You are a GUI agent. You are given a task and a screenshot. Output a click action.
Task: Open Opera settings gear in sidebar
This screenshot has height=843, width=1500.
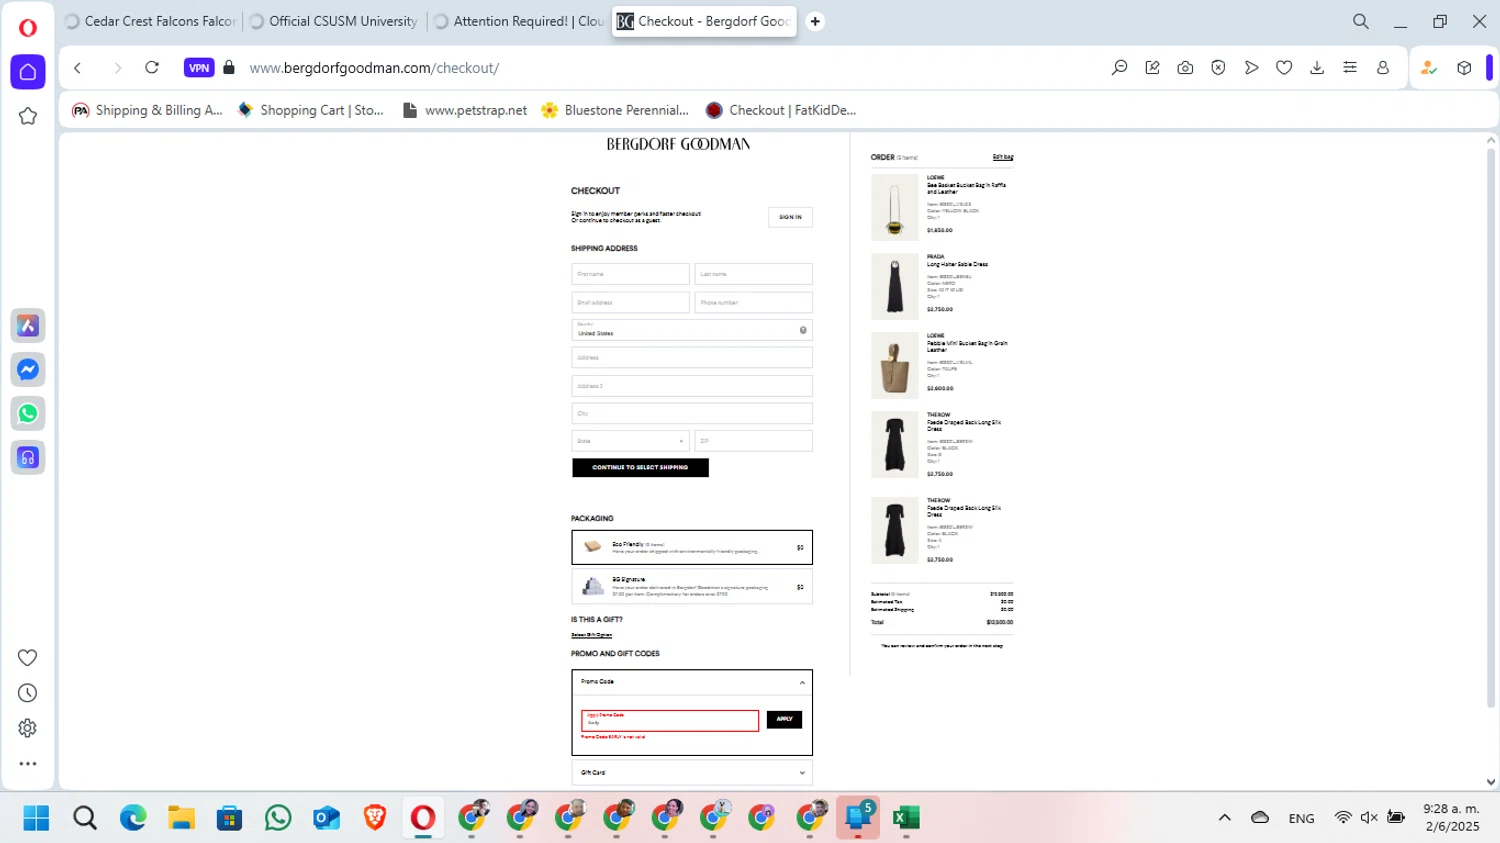28,728
